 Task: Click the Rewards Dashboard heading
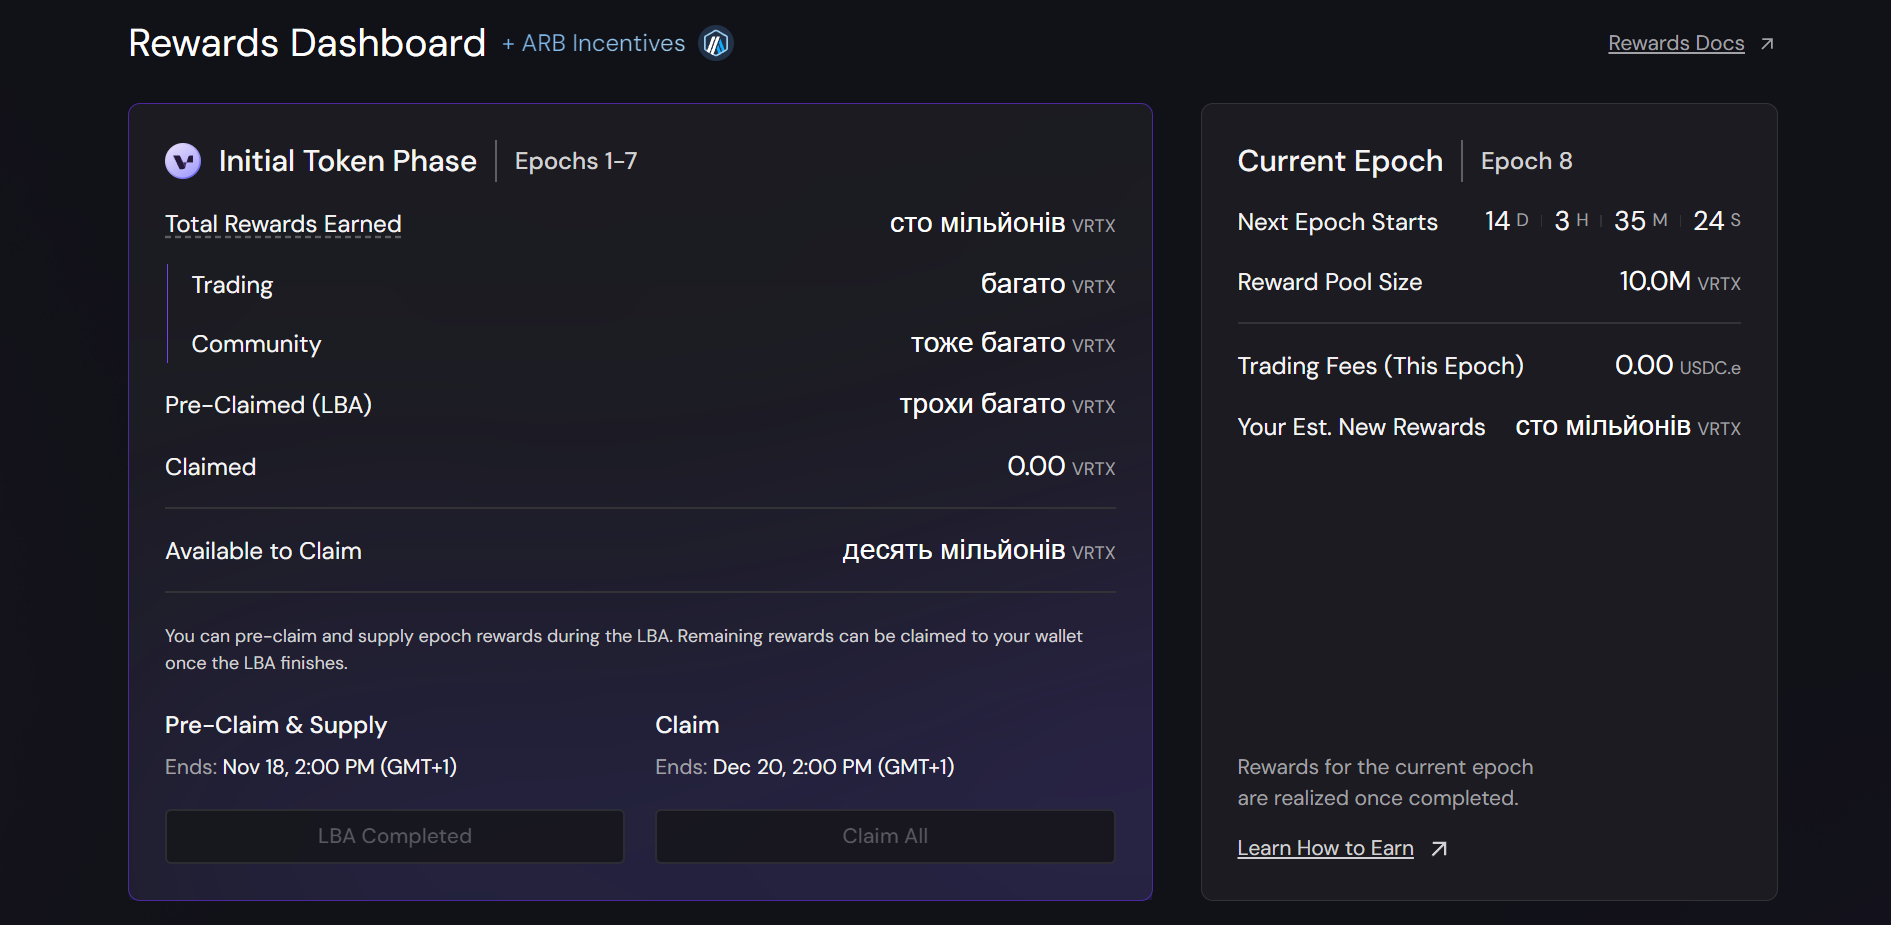point(307,43)
